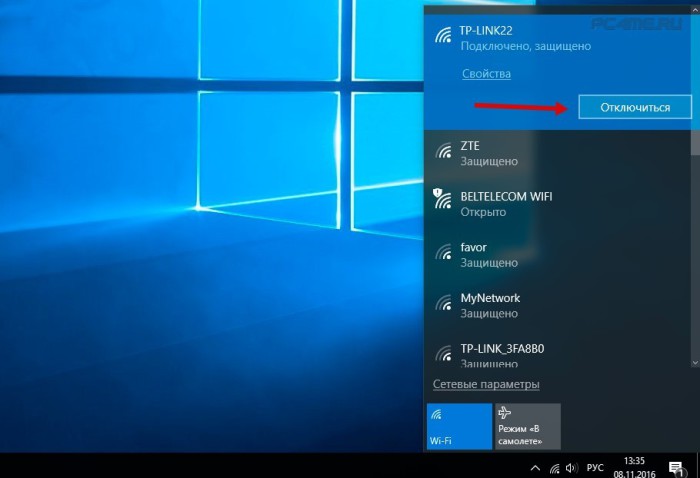Toggle the Режим «В самолете» tile
The width and height of the screenshot is (700, 478).
528,426
